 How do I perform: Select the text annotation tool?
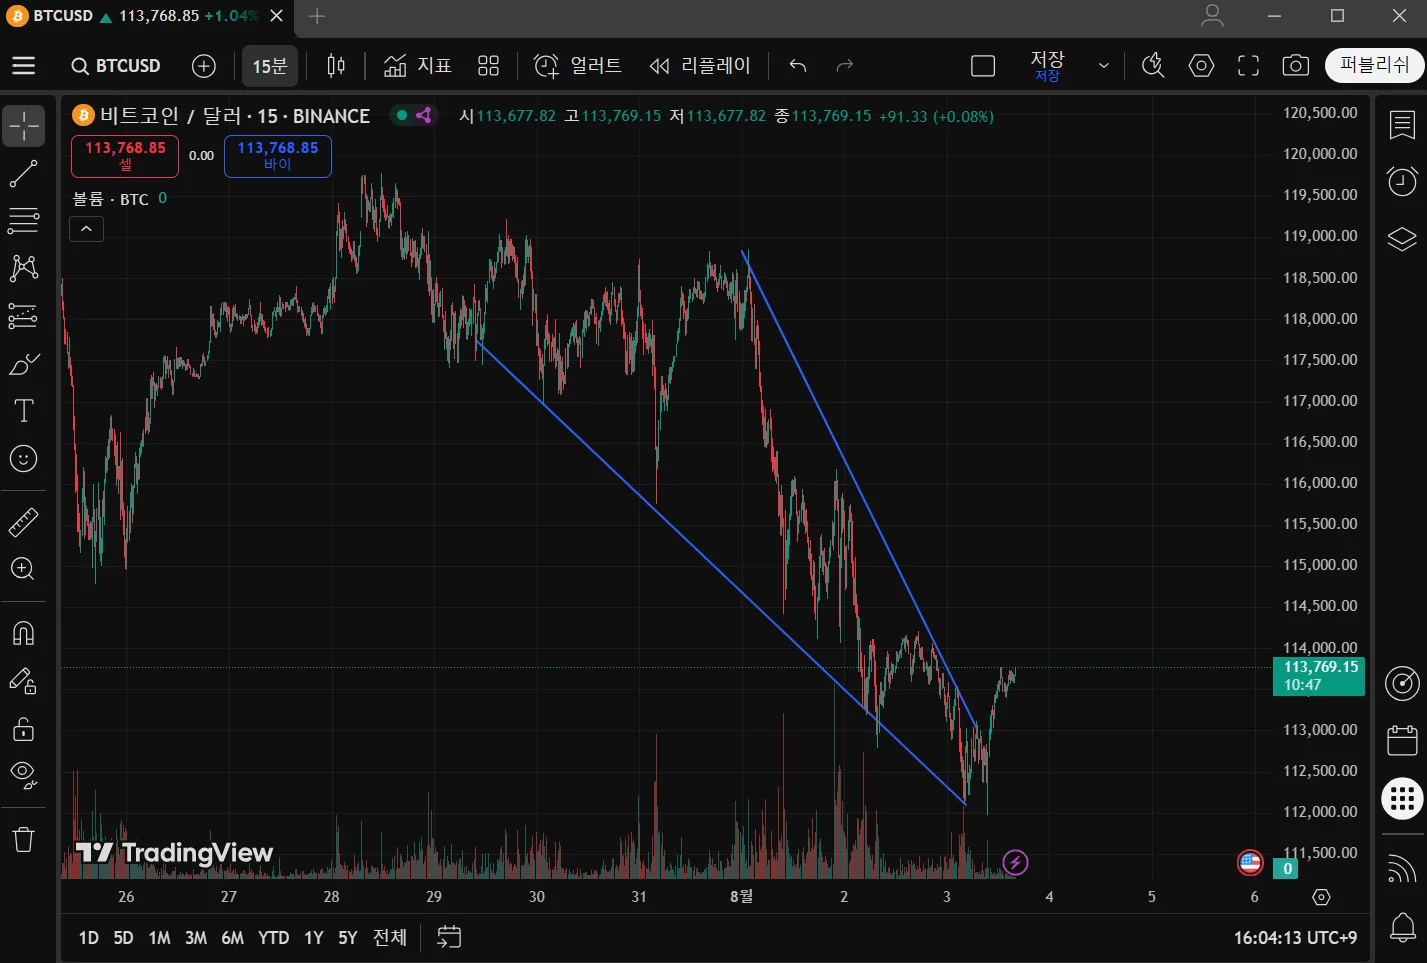[23, 411]
